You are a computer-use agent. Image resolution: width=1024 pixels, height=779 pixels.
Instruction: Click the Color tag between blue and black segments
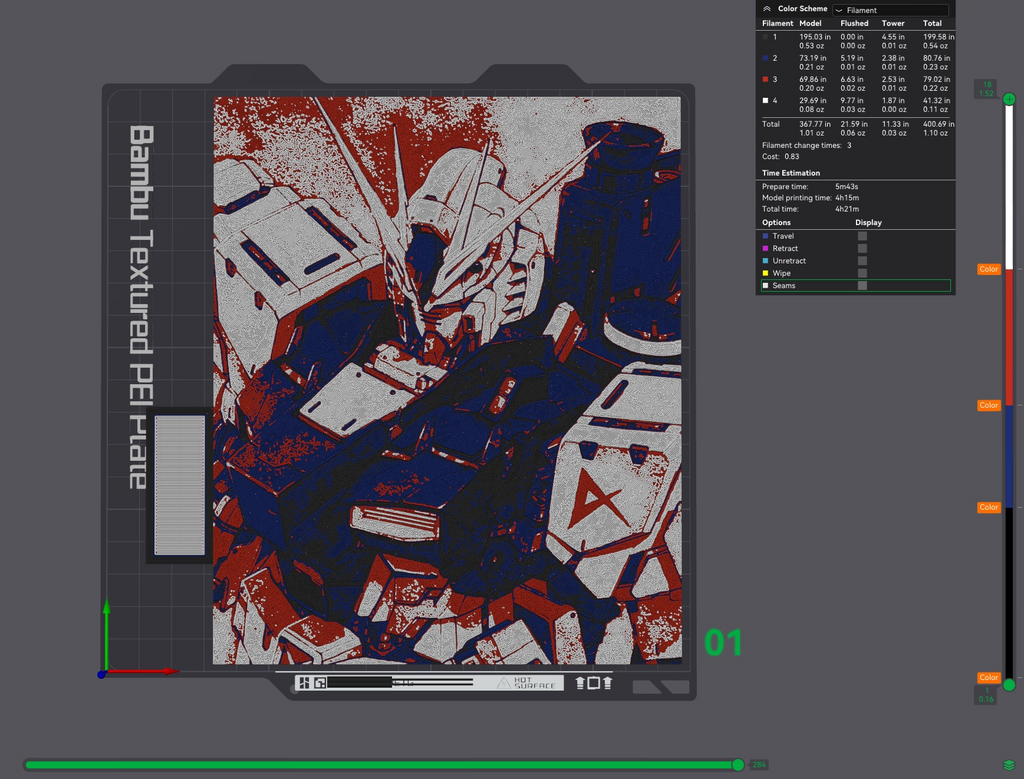989,507
